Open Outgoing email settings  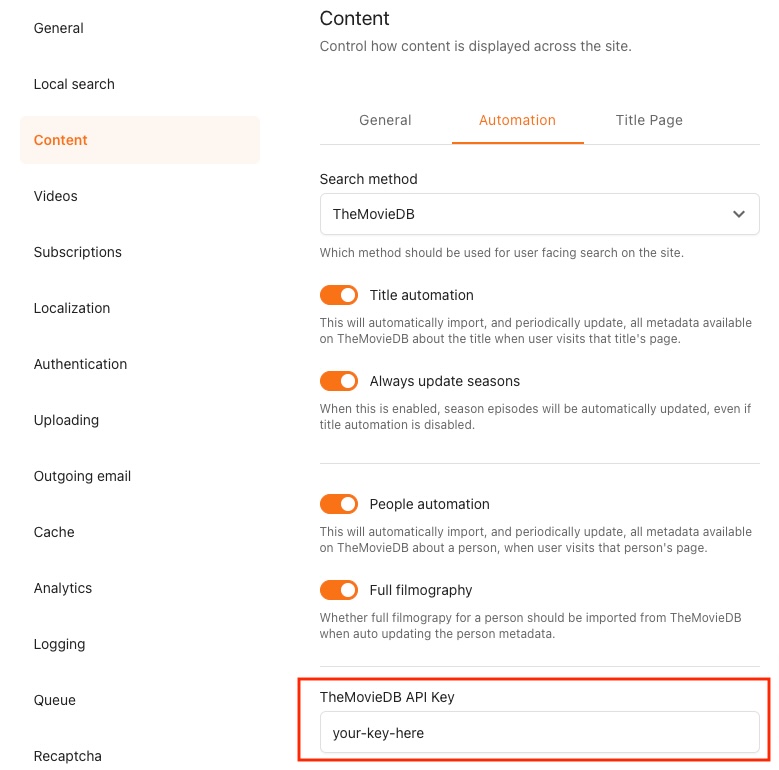82,476
